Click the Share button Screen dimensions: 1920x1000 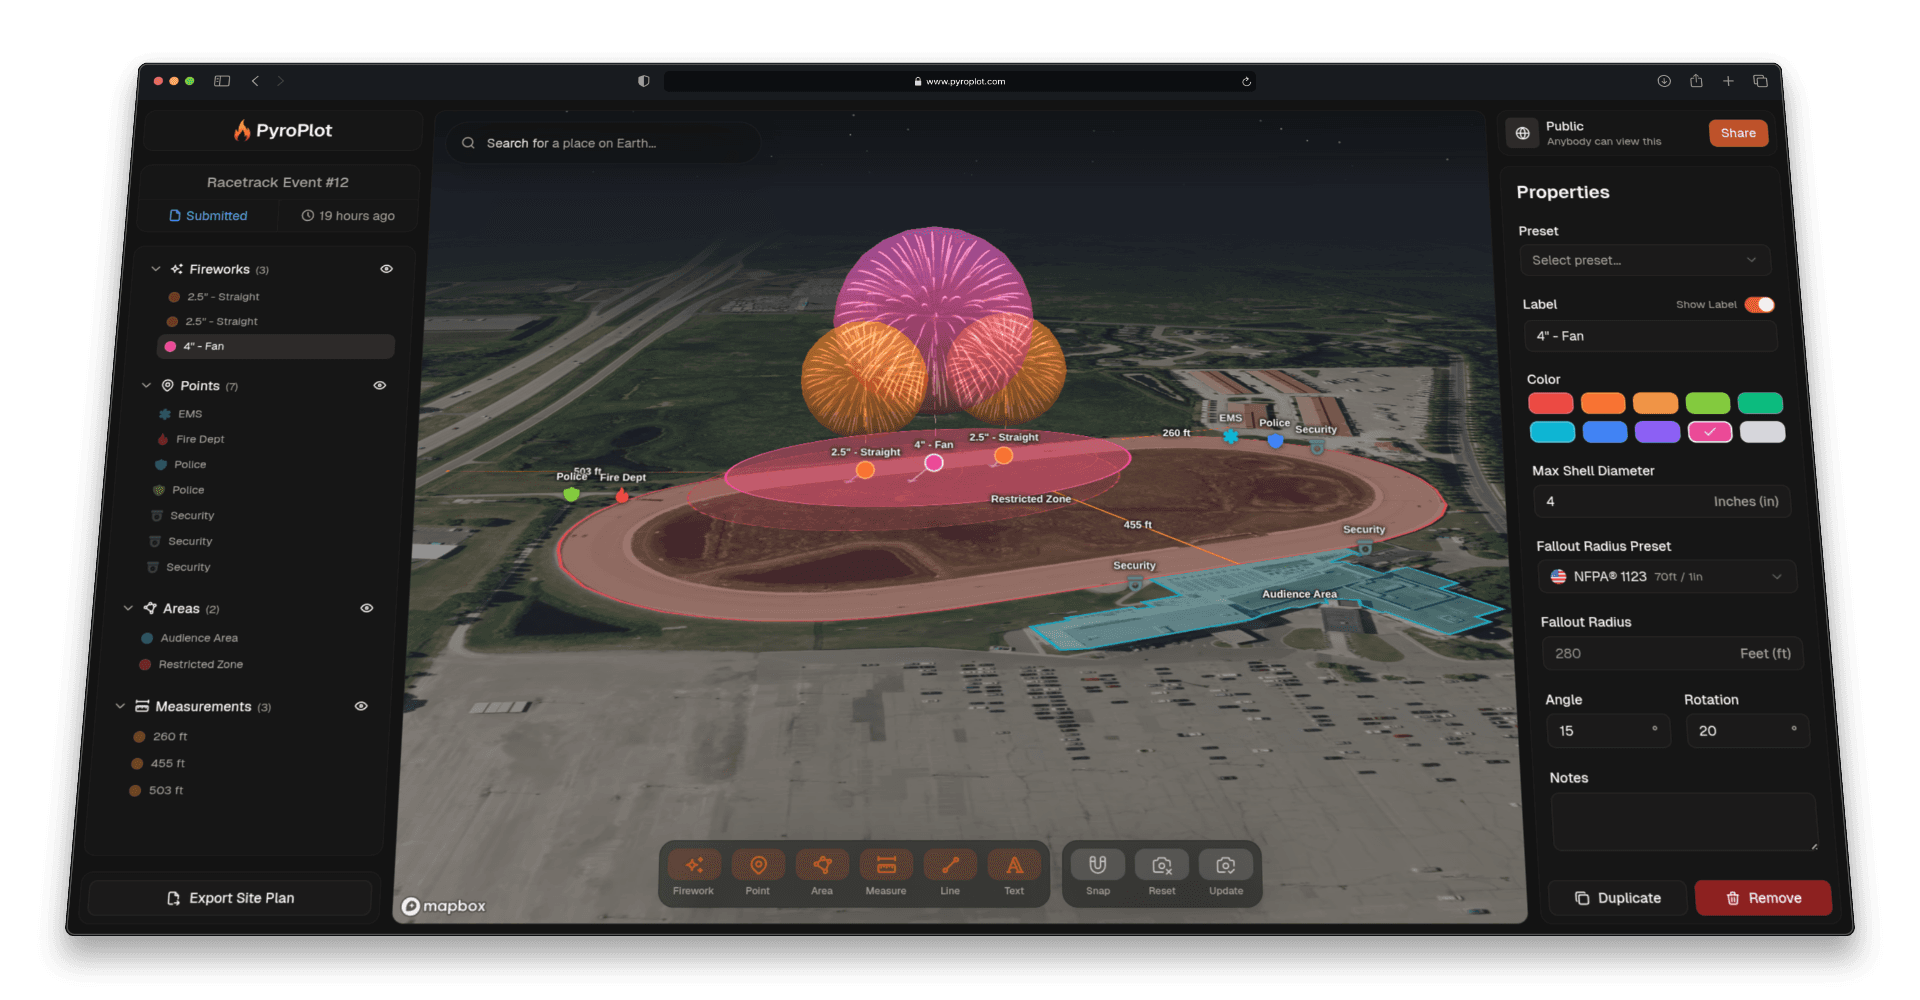pos(1737,133)
